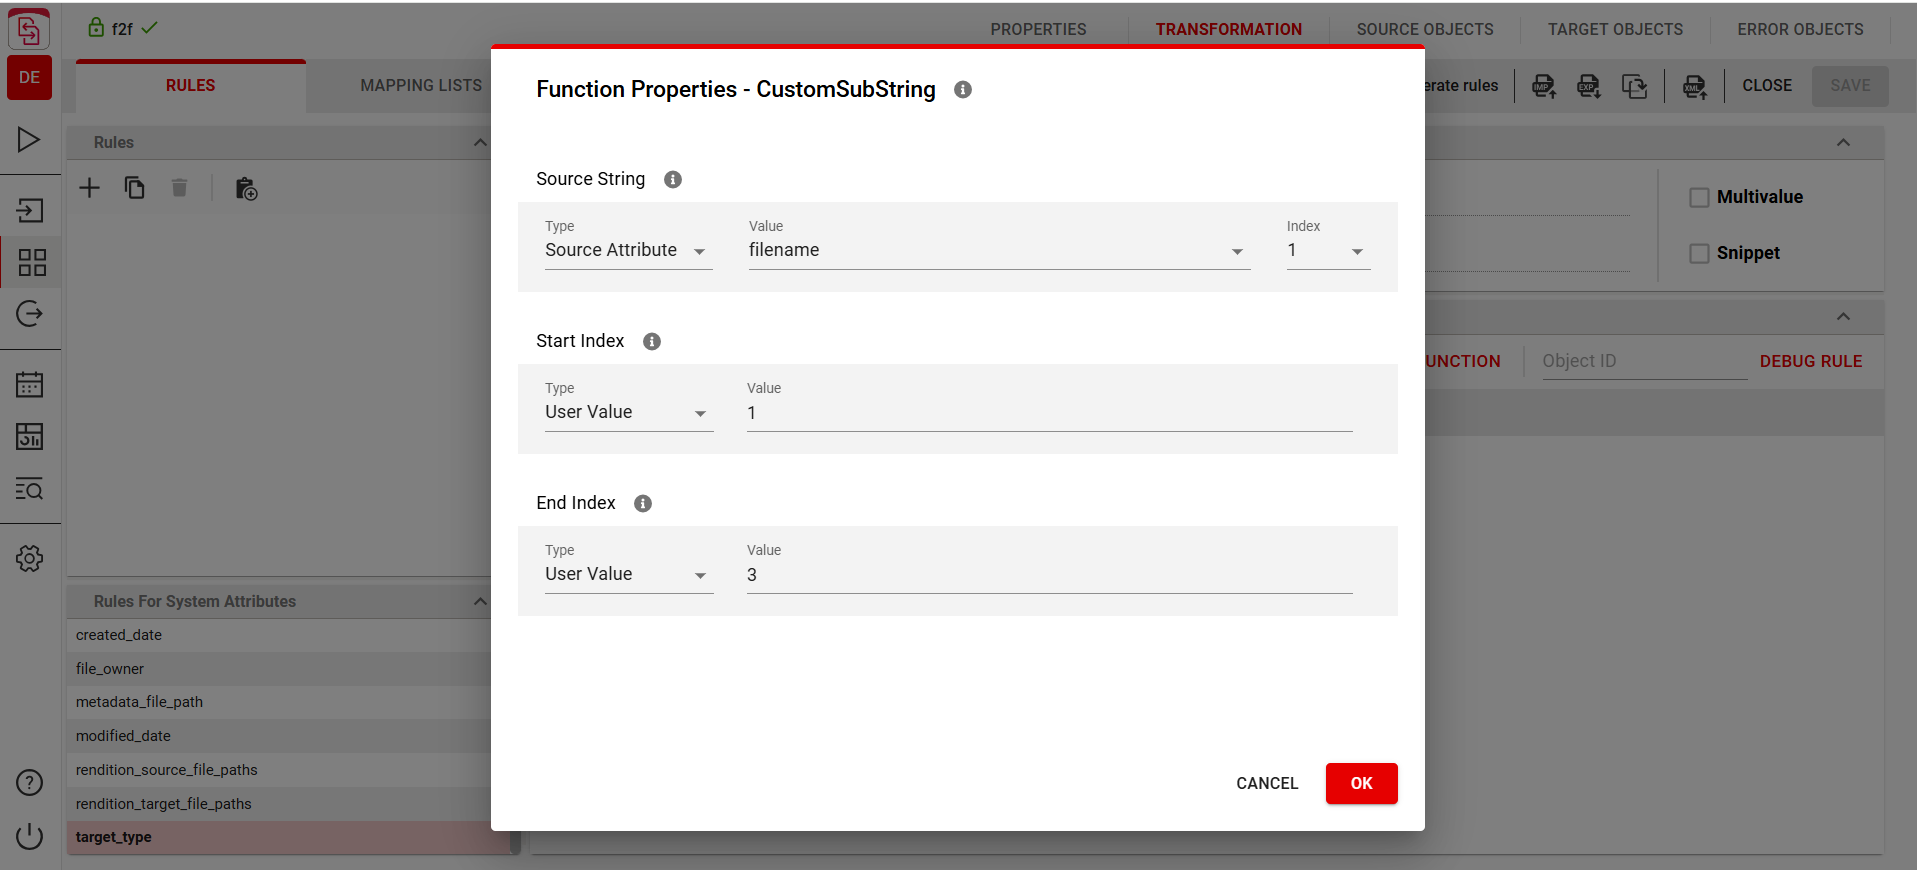Switch to the Source Objects tab
1917x870 pixels.
click(x=1425, y=29)
